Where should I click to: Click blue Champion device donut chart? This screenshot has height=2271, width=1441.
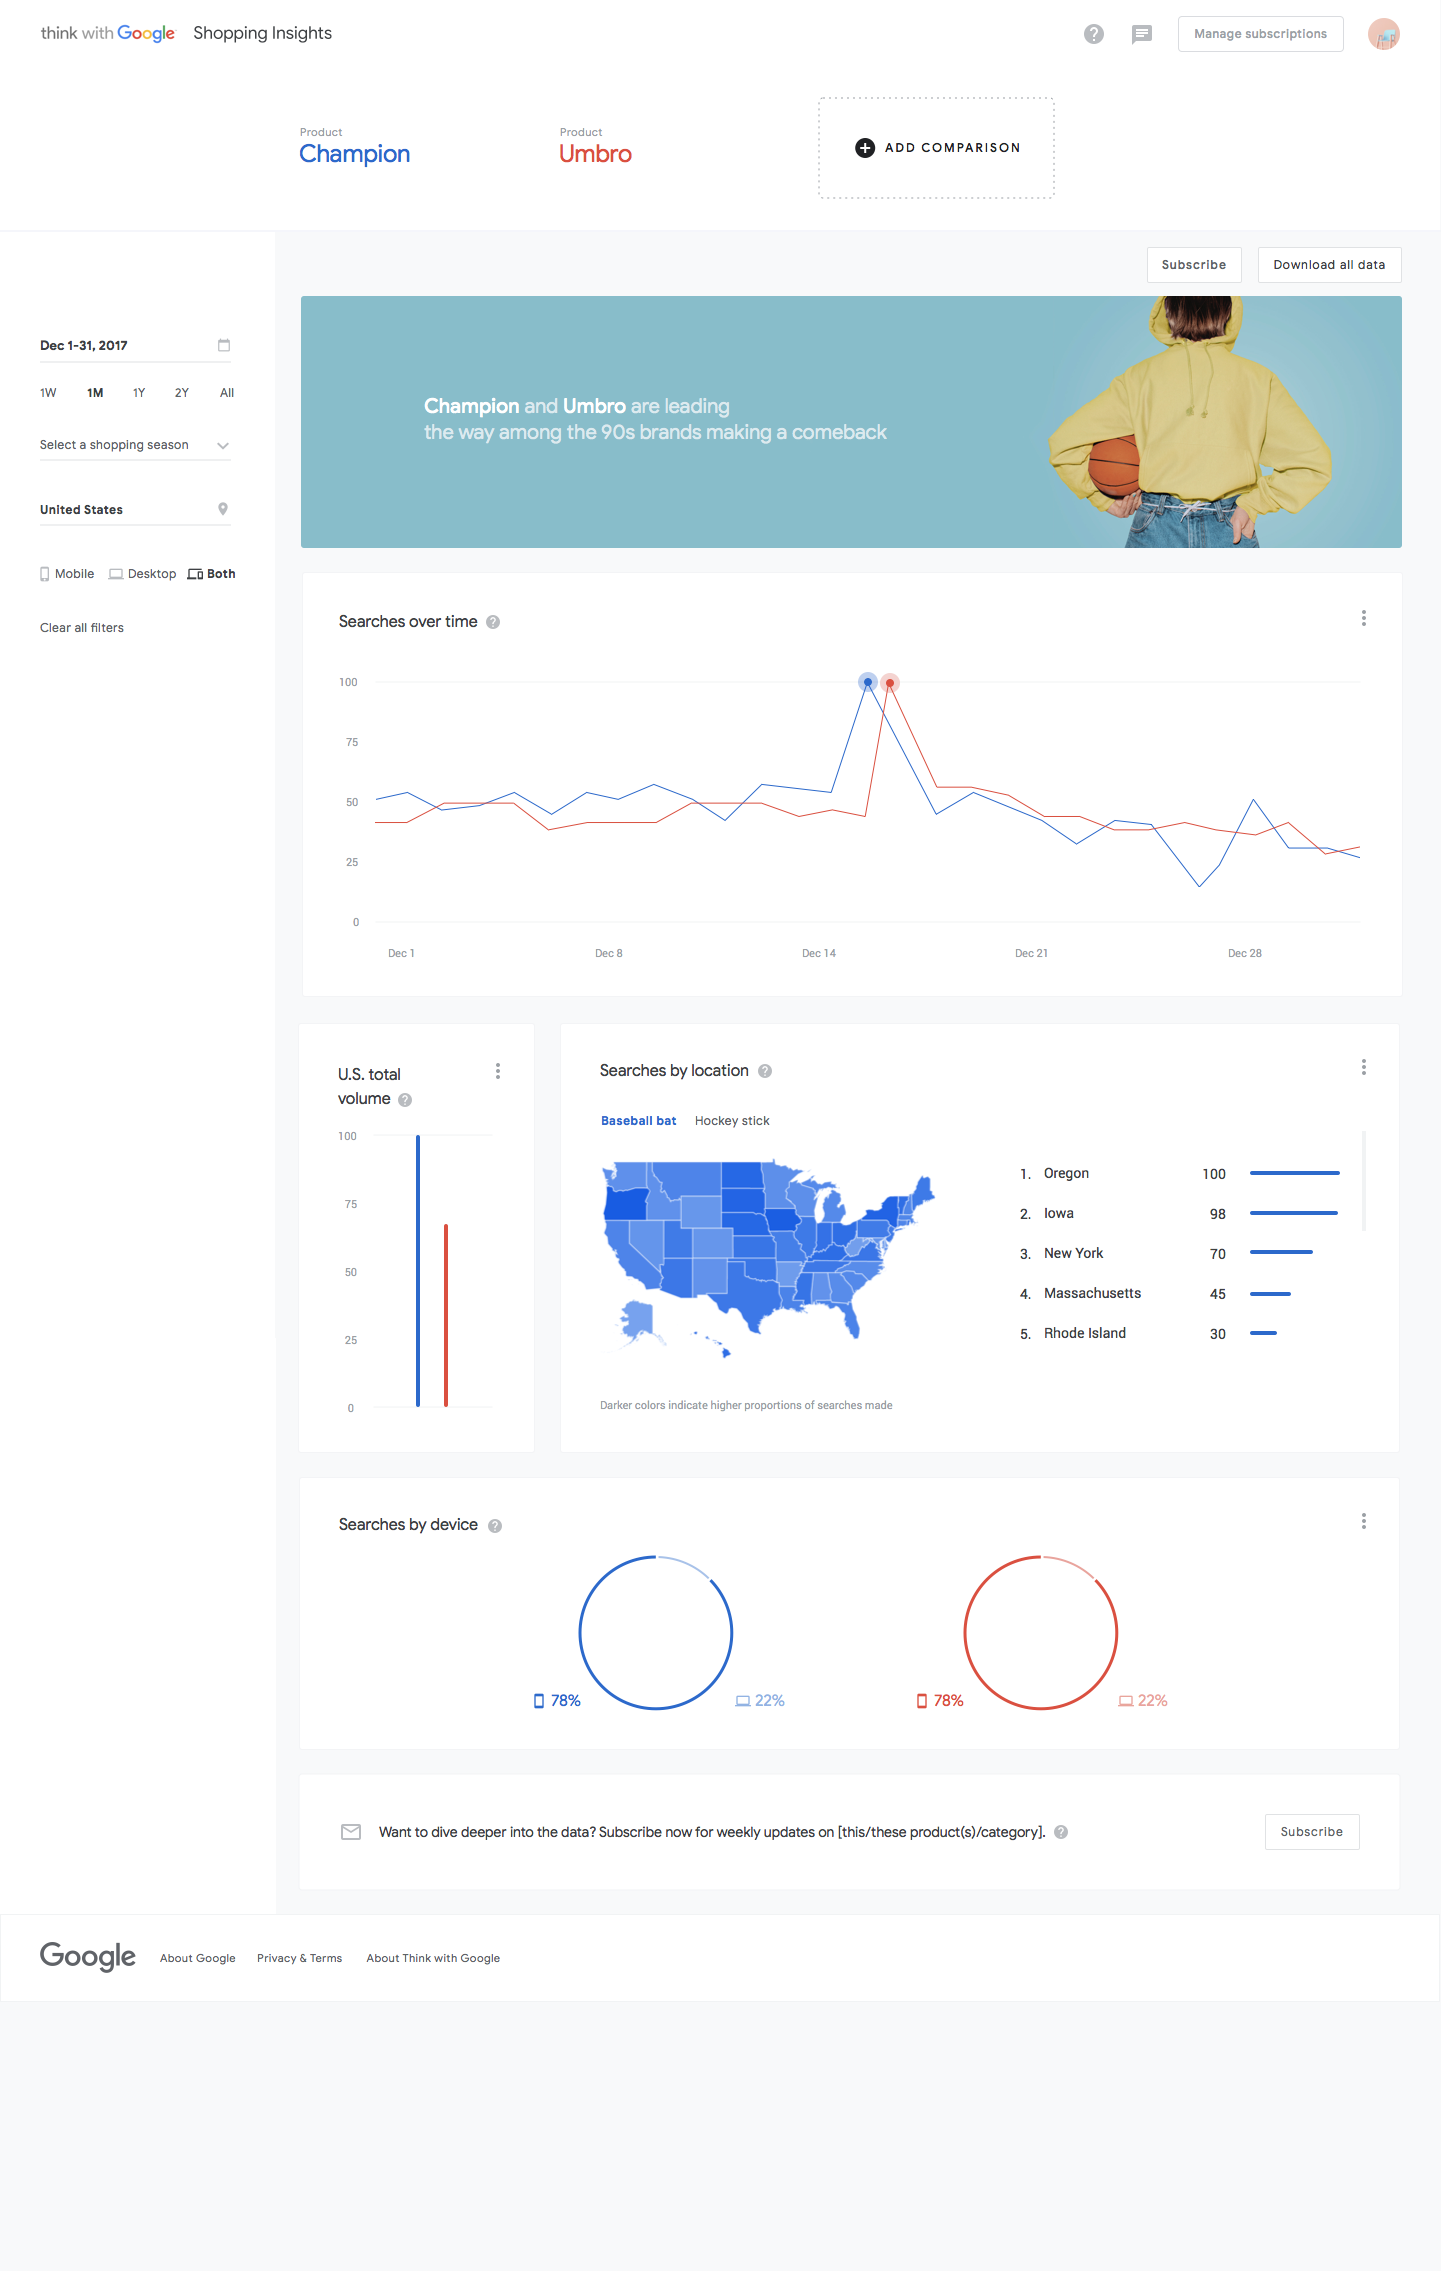pyautogui.click(x=656, y=1633)
